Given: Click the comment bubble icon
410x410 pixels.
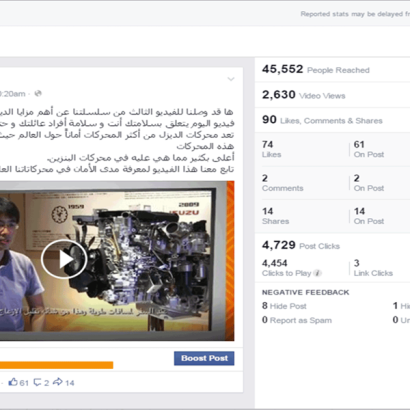Looking at the screenshot, I should [x=38, y=382].
